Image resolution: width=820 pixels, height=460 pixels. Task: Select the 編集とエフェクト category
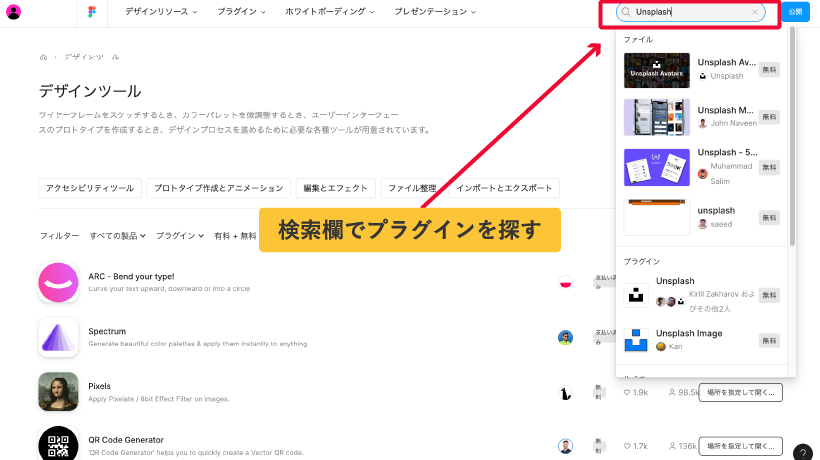(x=336, y=188)
